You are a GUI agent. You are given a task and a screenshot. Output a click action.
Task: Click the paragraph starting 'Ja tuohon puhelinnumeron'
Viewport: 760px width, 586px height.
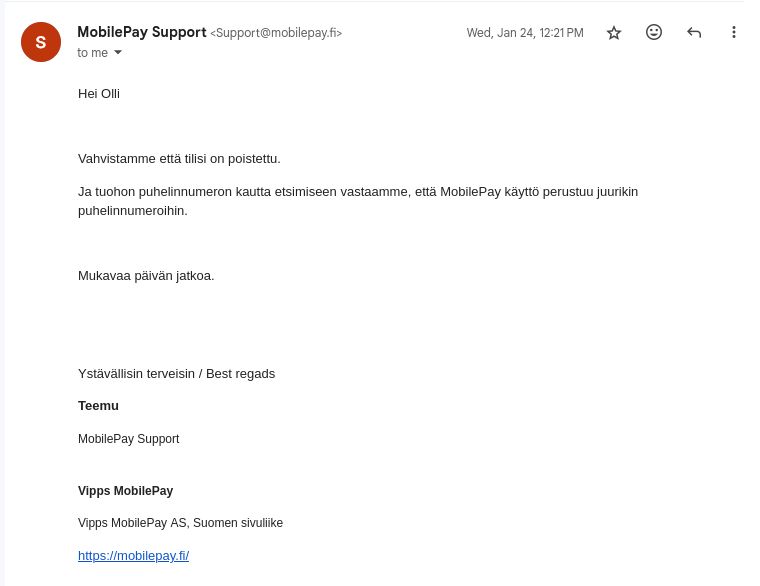click(x=358, y=201)
